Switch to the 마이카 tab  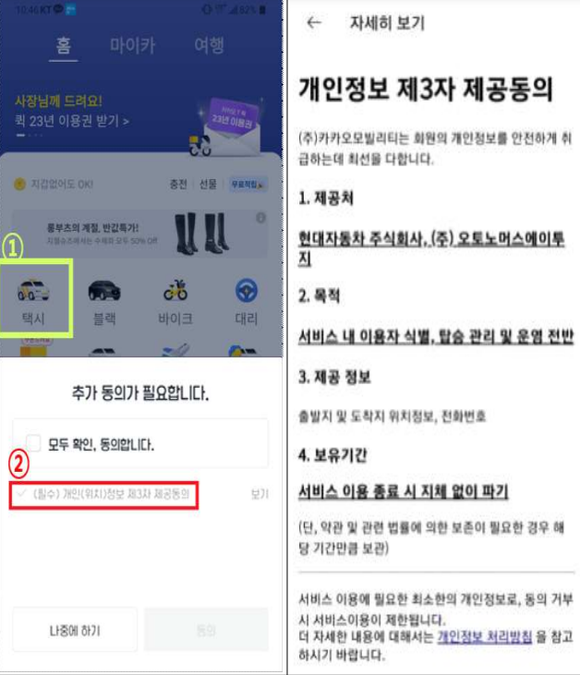(x=132, y=46)
